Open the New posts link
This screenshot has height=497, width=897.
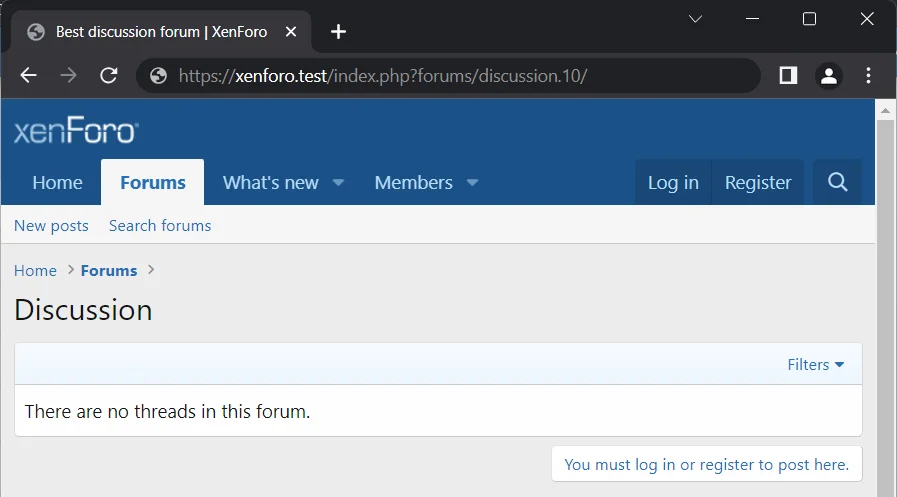pyautogui.click(x=51, y=226)
